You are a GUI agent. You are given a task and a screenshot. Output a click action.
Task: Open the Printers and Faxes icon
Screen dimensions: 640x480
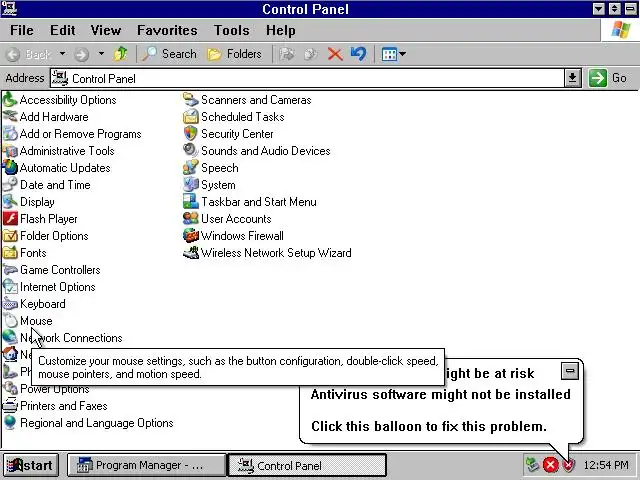(10, 406)
